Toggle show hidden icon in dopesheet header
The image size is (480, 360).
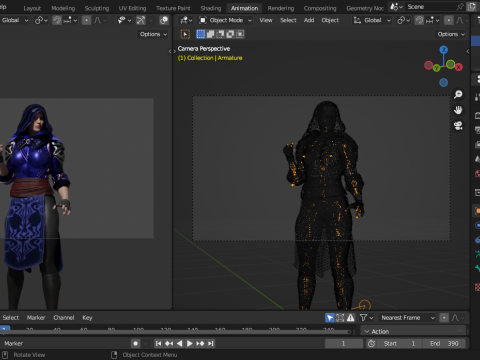click(340, 318)
